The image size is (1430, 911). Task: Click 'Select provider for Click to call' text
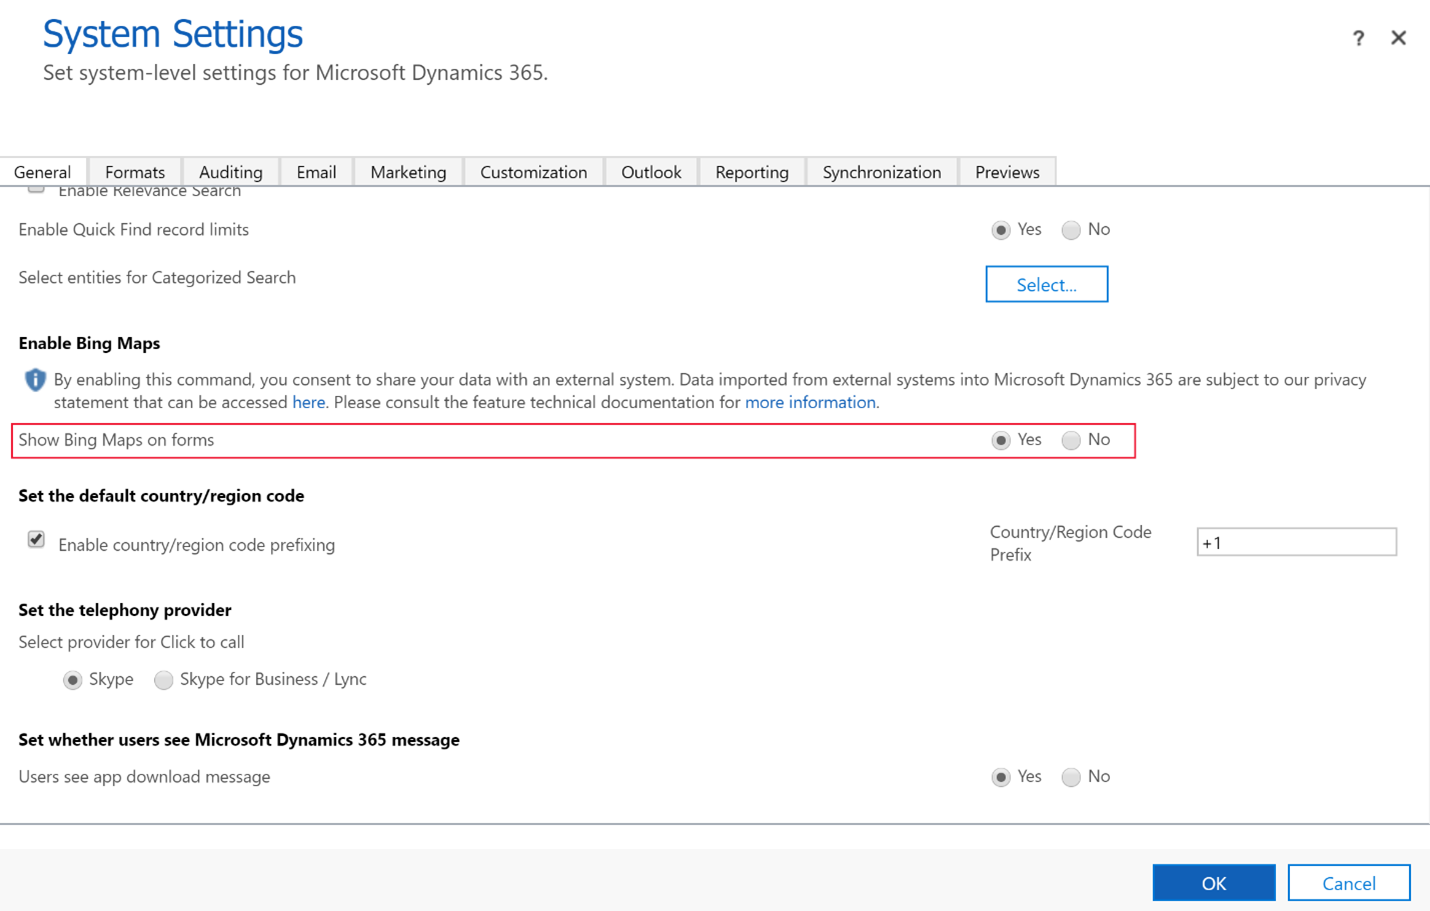coord(131,642)
